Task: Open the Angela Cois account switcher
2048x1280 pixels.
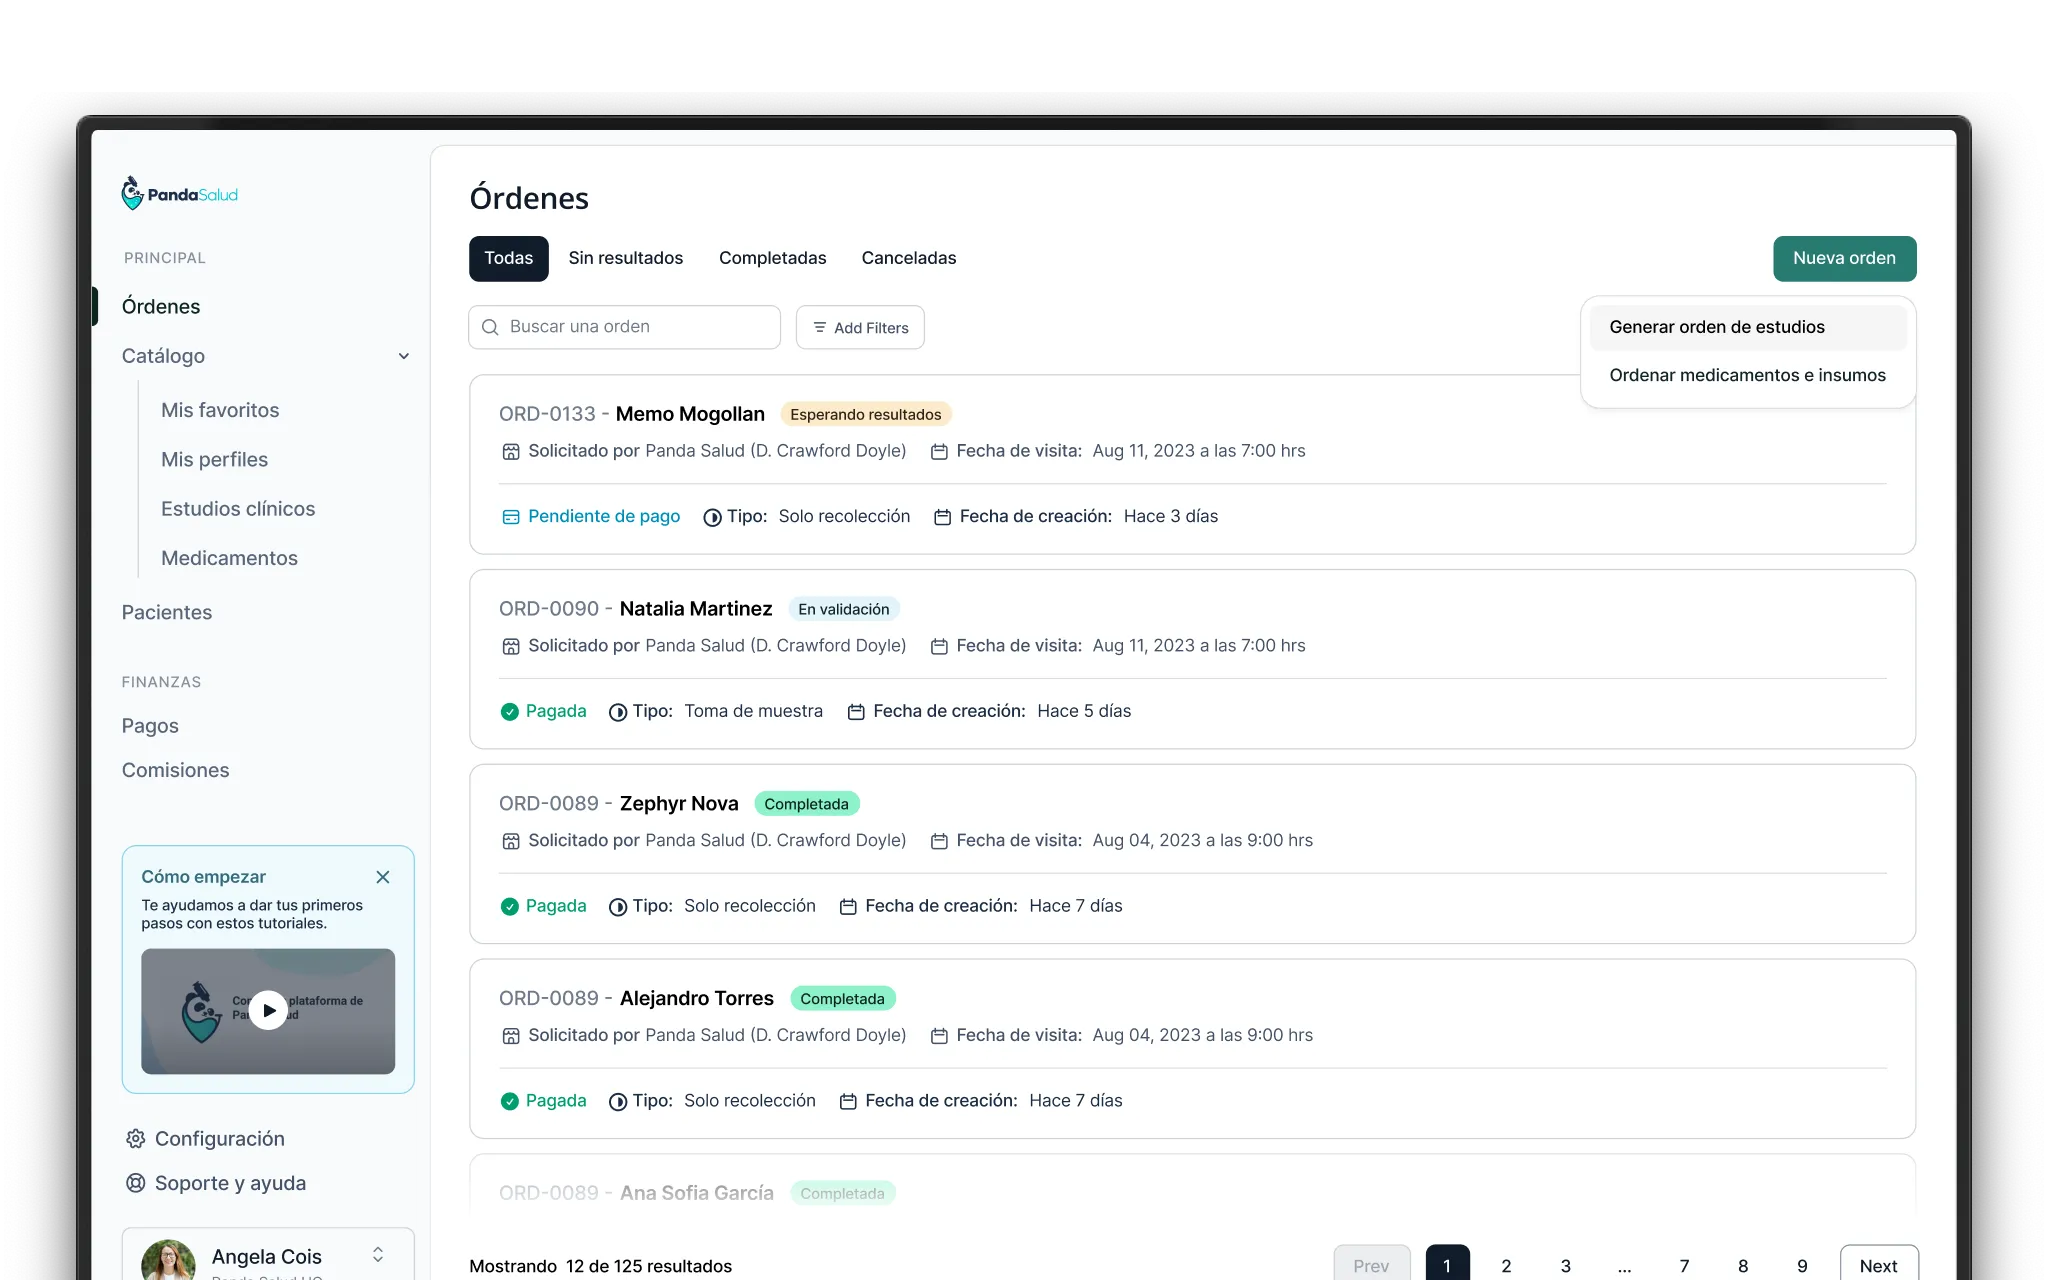Action: pyautogui.click(x=378, y=1255)
